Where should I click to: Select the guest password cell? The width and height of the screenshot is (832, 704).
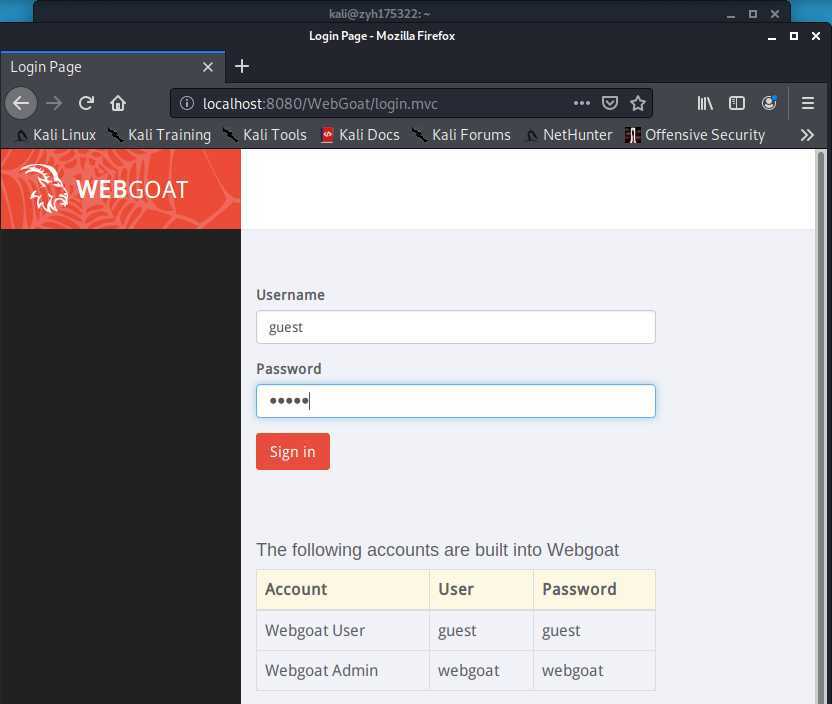[594, 630]
